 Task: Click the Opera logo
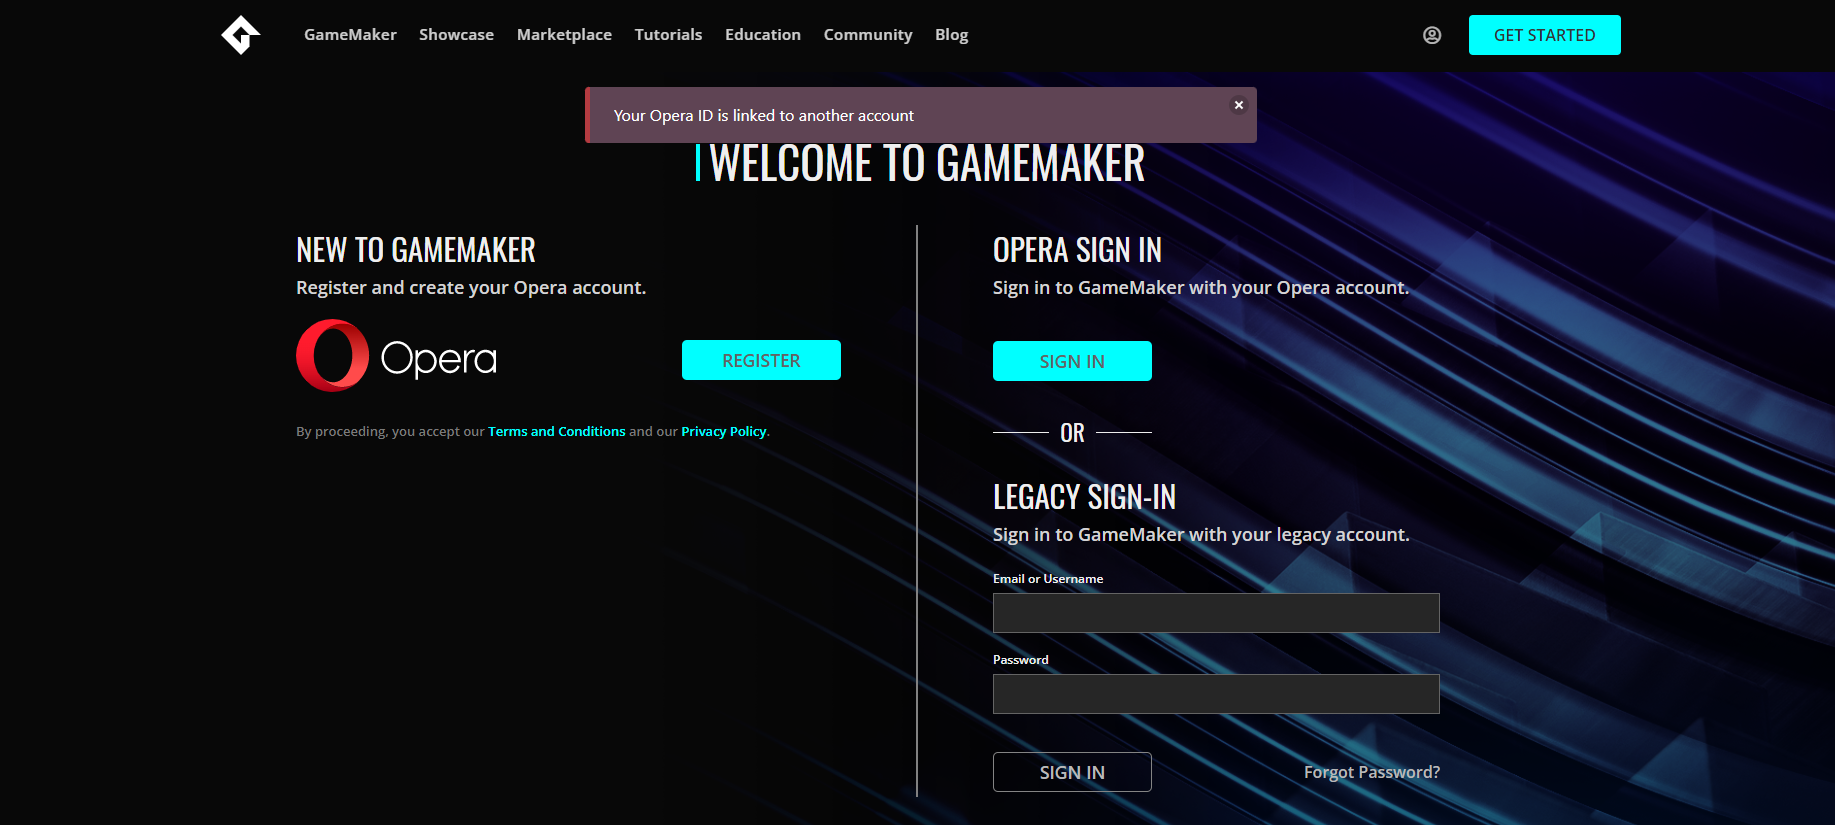[396, 356]
